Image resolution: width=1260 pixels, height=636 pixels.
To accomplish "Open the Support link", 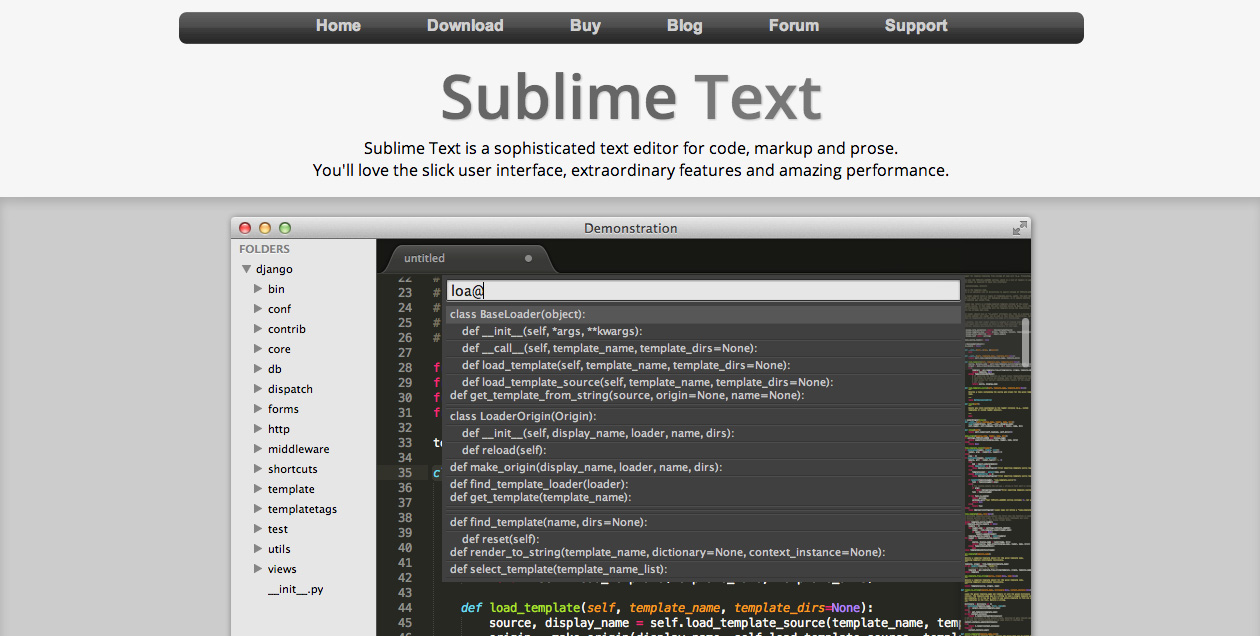I will (916, 26).
